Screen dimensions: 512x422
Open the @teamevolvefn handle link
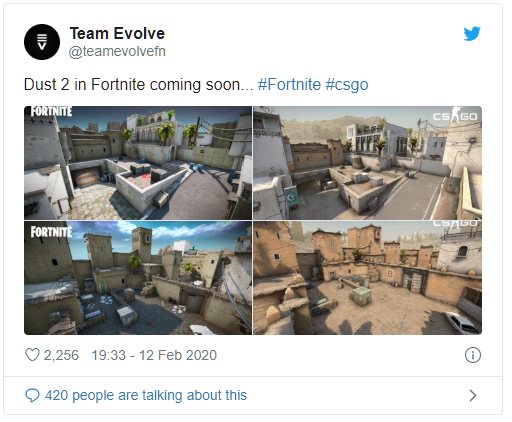[x=117, y=52]
